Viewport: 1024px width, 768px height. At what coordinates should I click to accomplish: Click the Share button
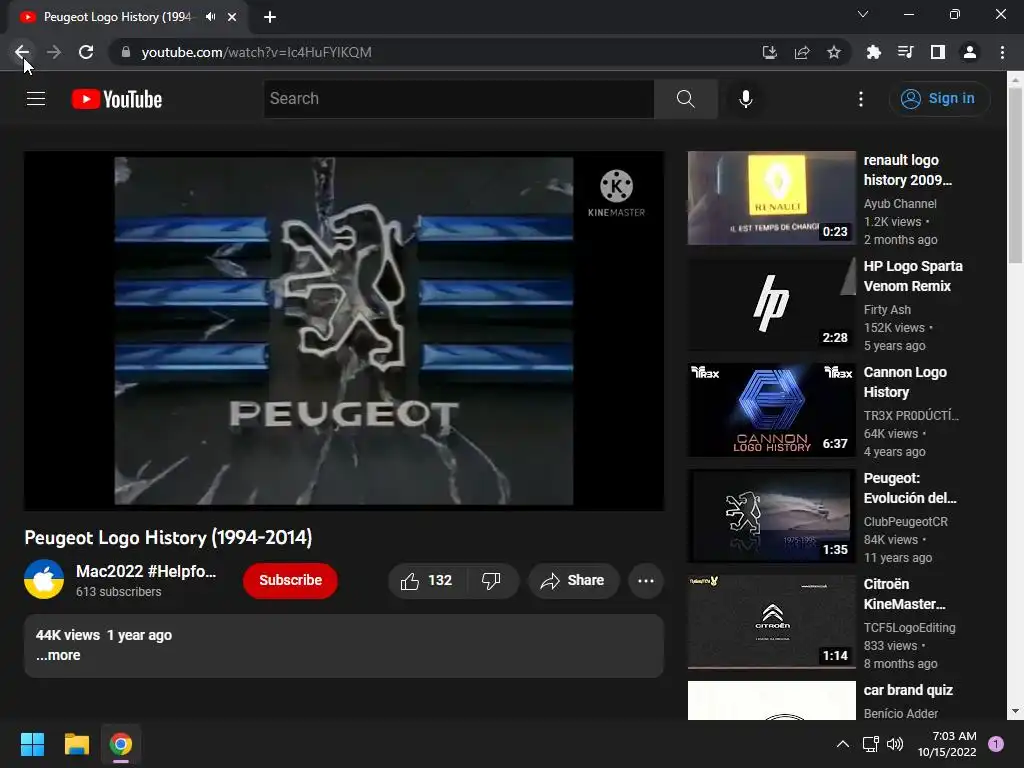pyautogui.click(x=573, y=581)
